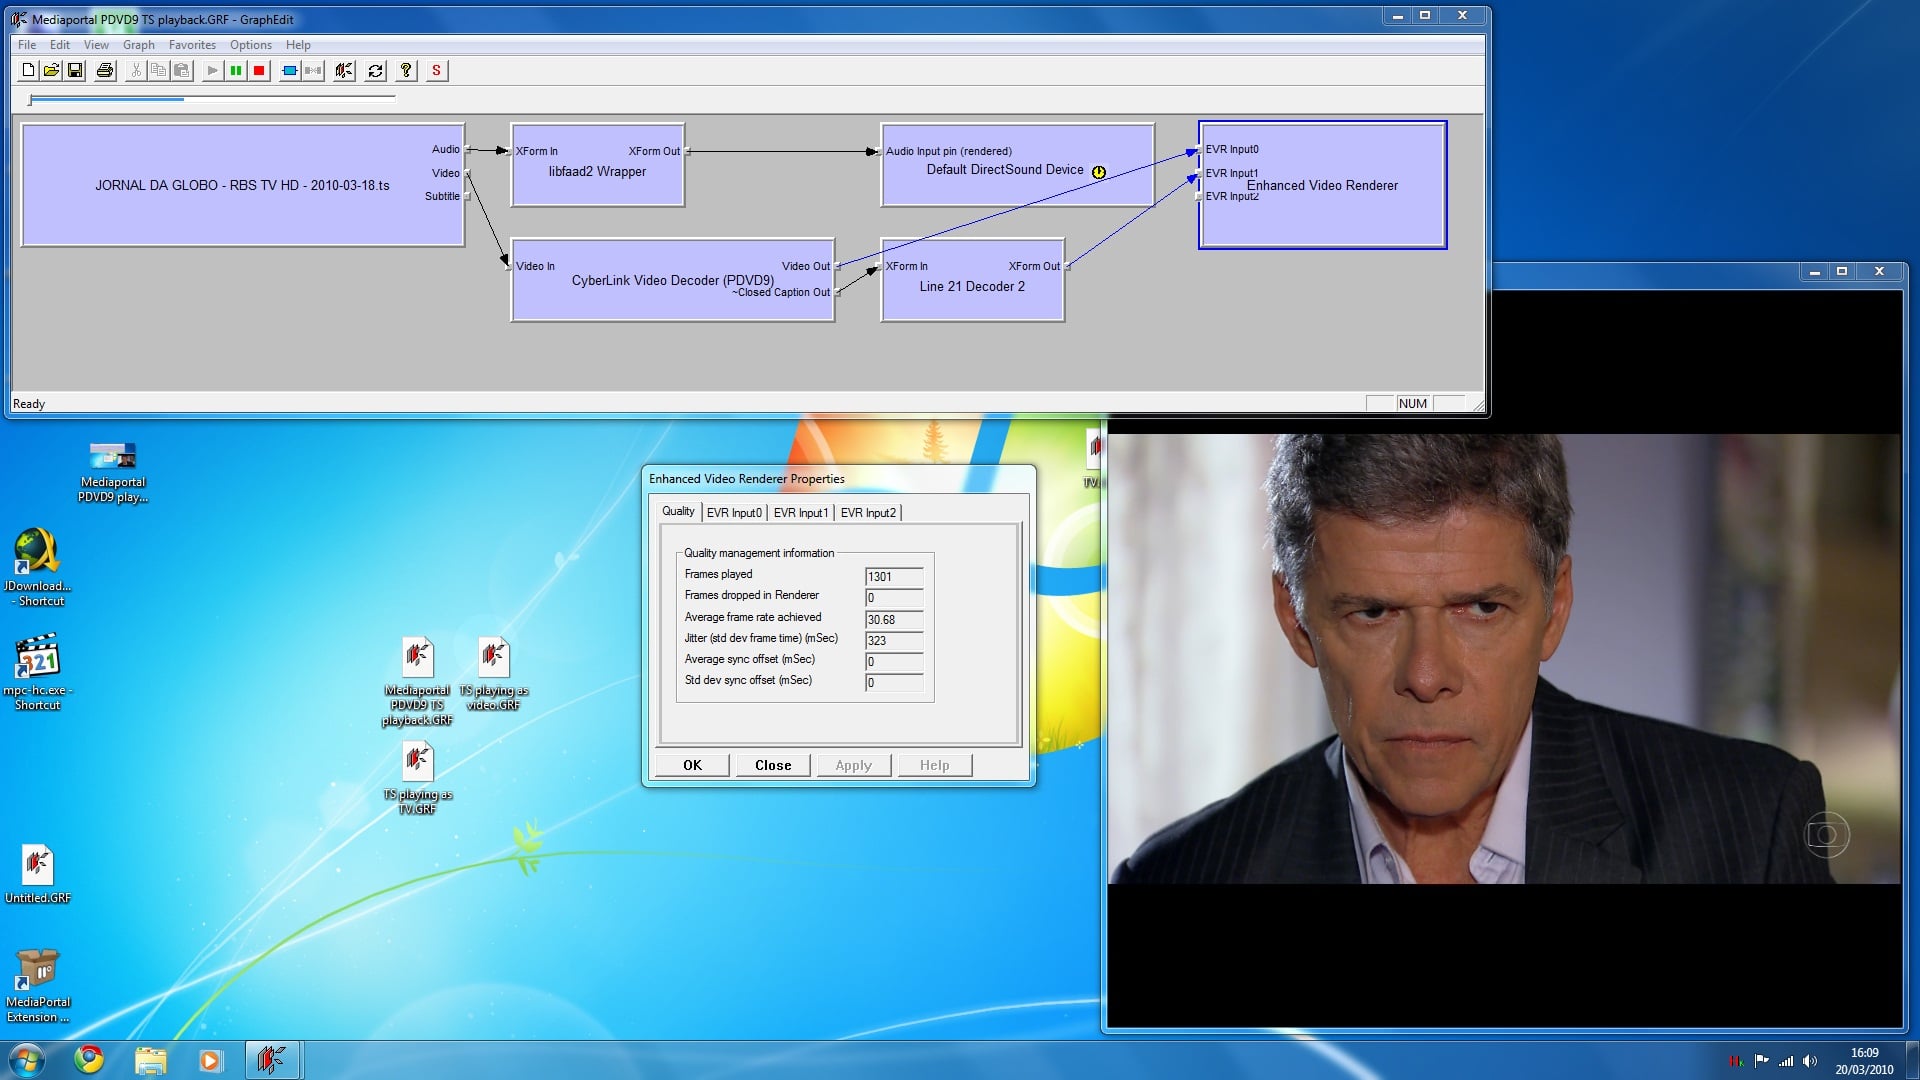This screenshot has height=1080, width=1920.
Task: Open the Favorites menu
Action: tap(192, 45)
